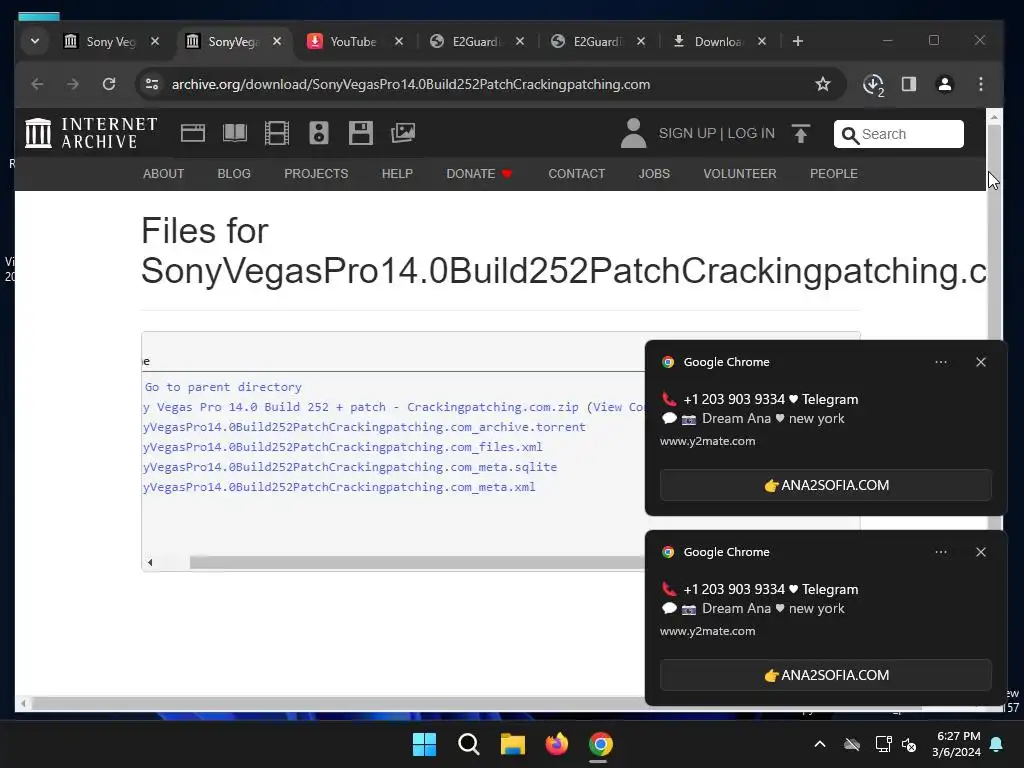The width and height of the screenshot is (1024, 768).
Task: Close the YouTube tab
Action: [x=399, y=41]
